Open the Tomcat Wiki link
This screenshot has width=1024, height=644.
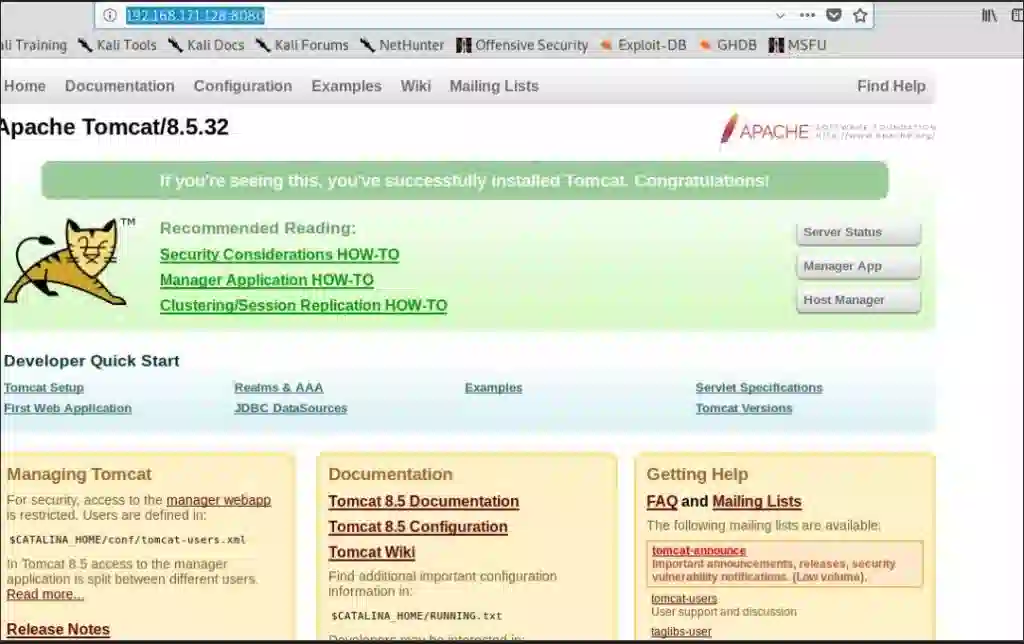[372, 553]
